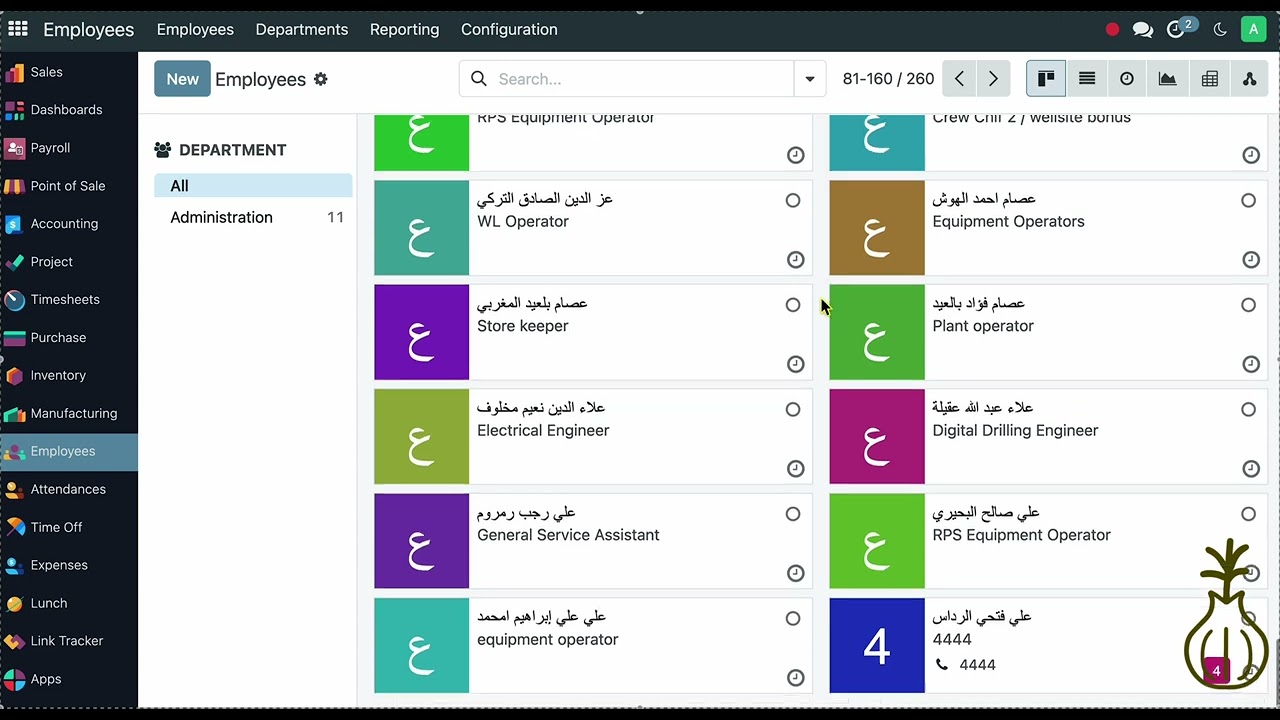Toggle presence circle on Equipment Operators card
The width and height of the screenshot is (1280, 720).
pyautogui.click(x=1249, y=201)
